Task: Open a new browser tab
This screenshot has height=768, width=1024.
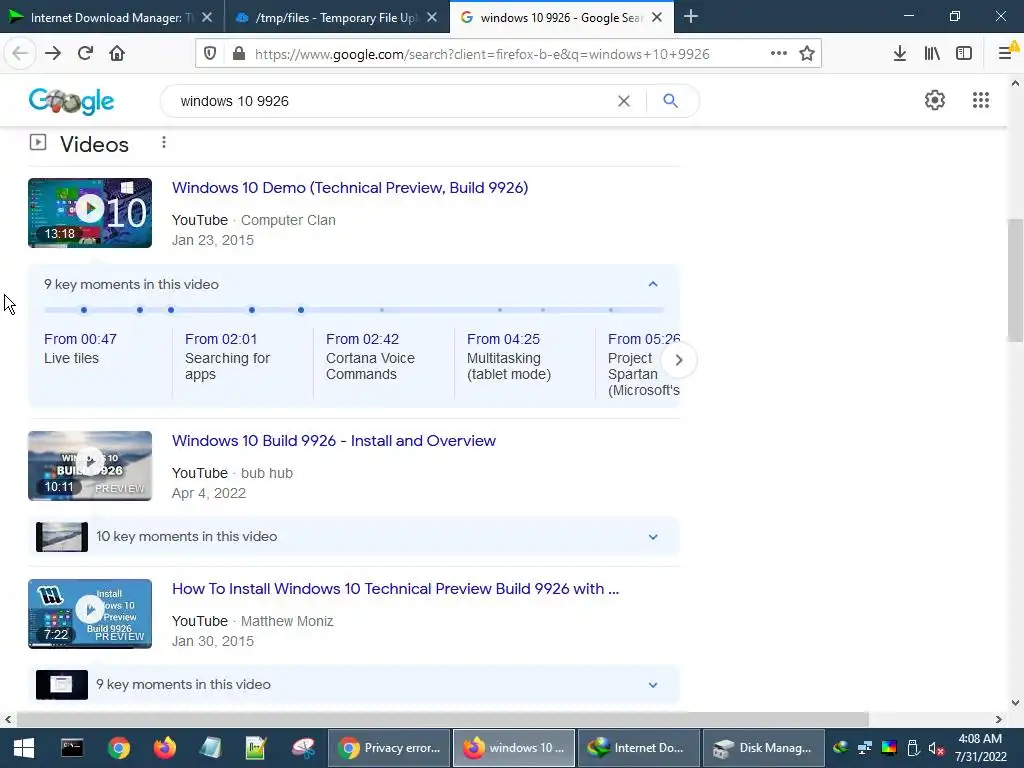Action: [x=690, y=17]
